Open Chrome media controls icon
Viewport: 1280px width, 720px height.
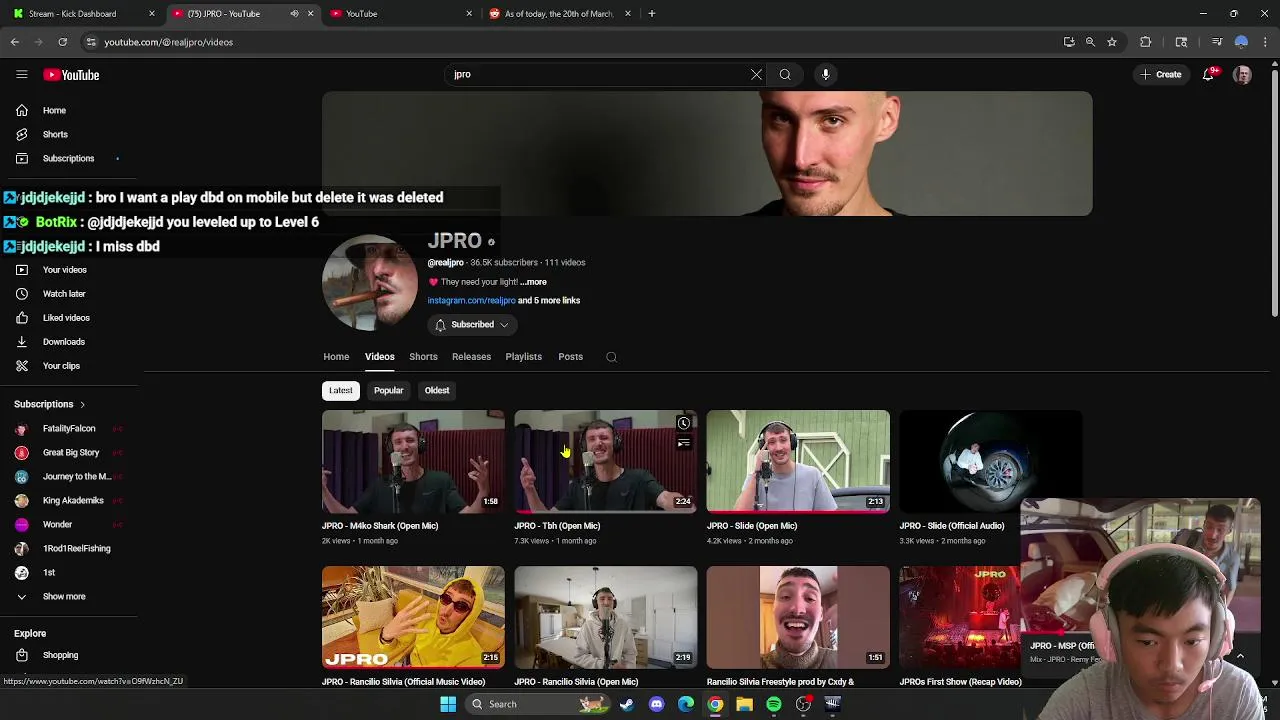1217,42
